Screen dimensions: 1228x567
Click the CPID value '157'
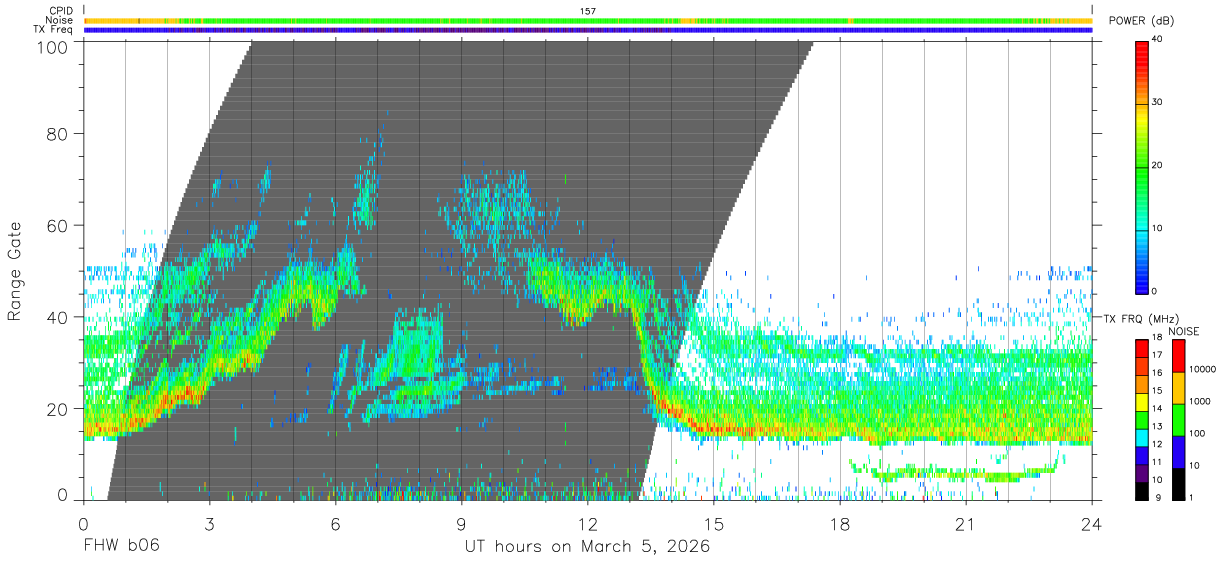588,11
